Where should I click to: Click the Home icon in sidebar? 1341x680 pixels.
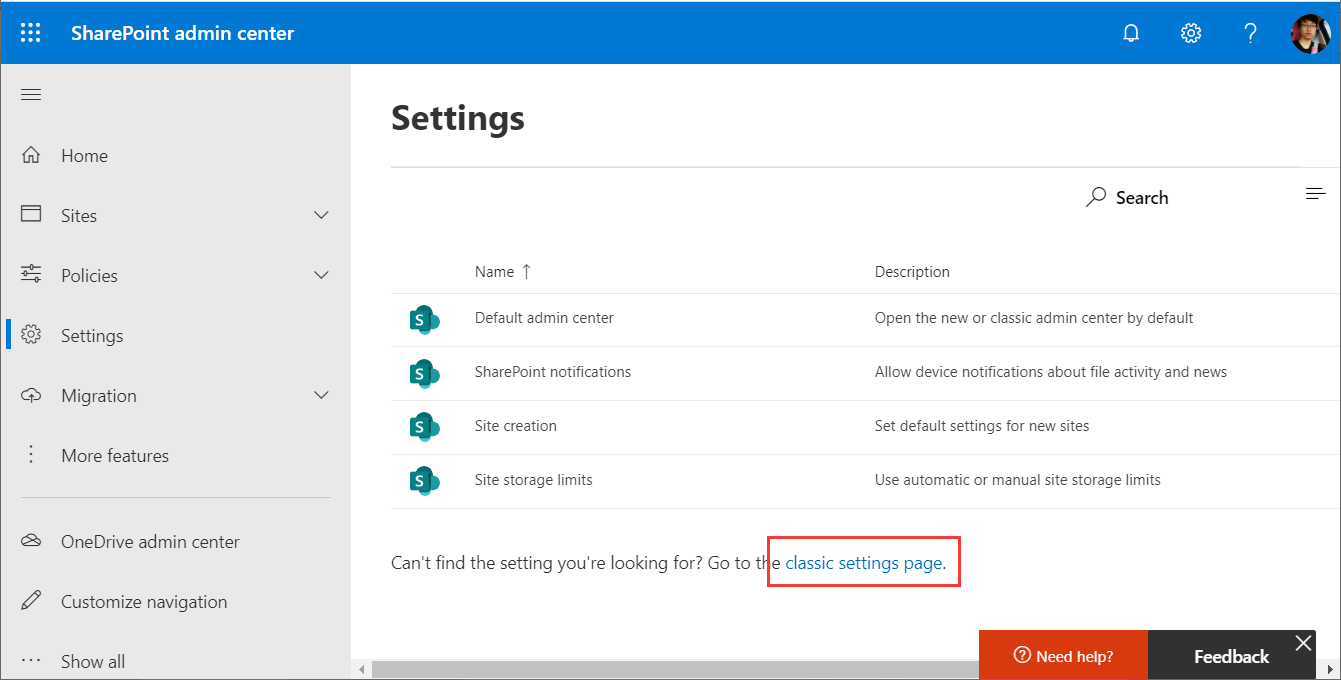[31, 156]
